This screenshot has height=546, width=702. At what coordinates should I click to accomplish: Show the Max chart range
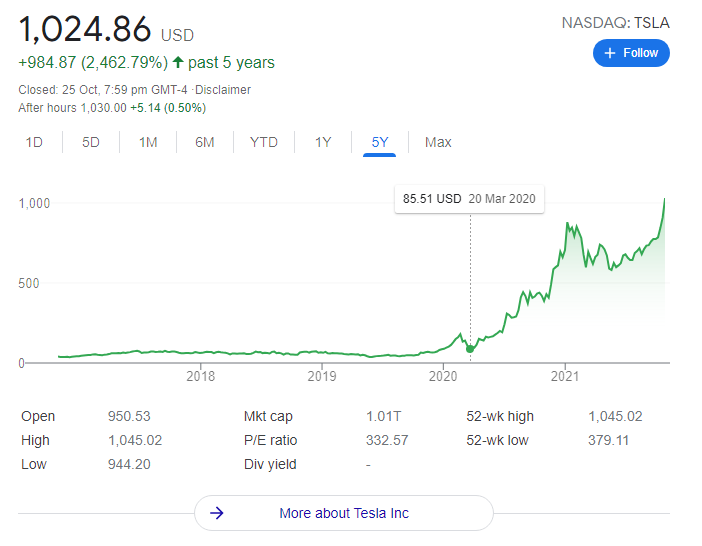(x=438, y=142)
